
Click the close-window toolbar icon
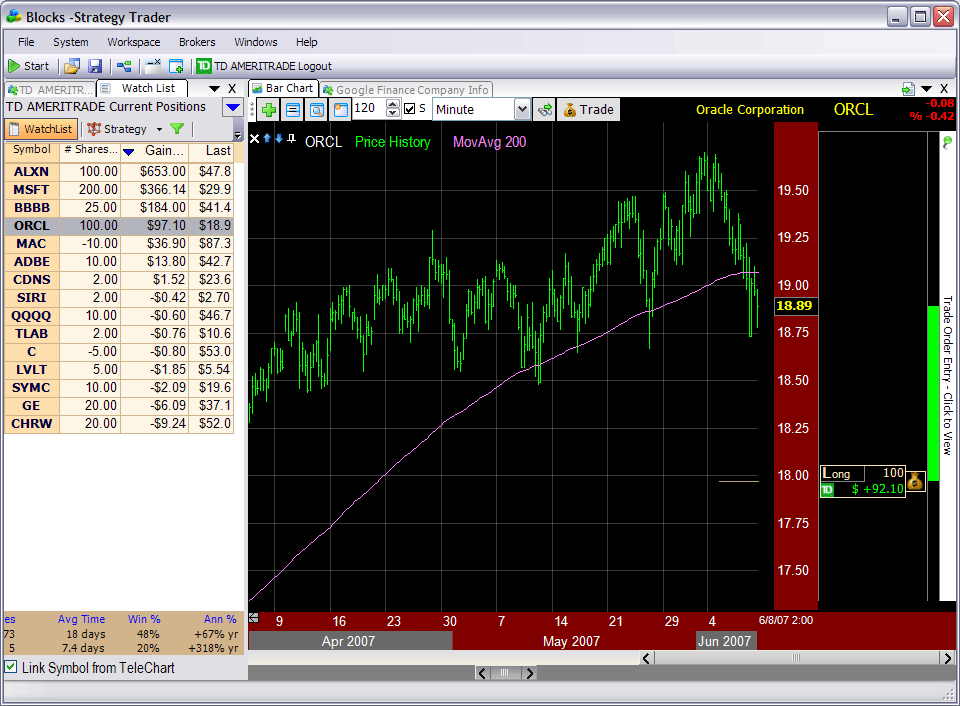(153, 66)
